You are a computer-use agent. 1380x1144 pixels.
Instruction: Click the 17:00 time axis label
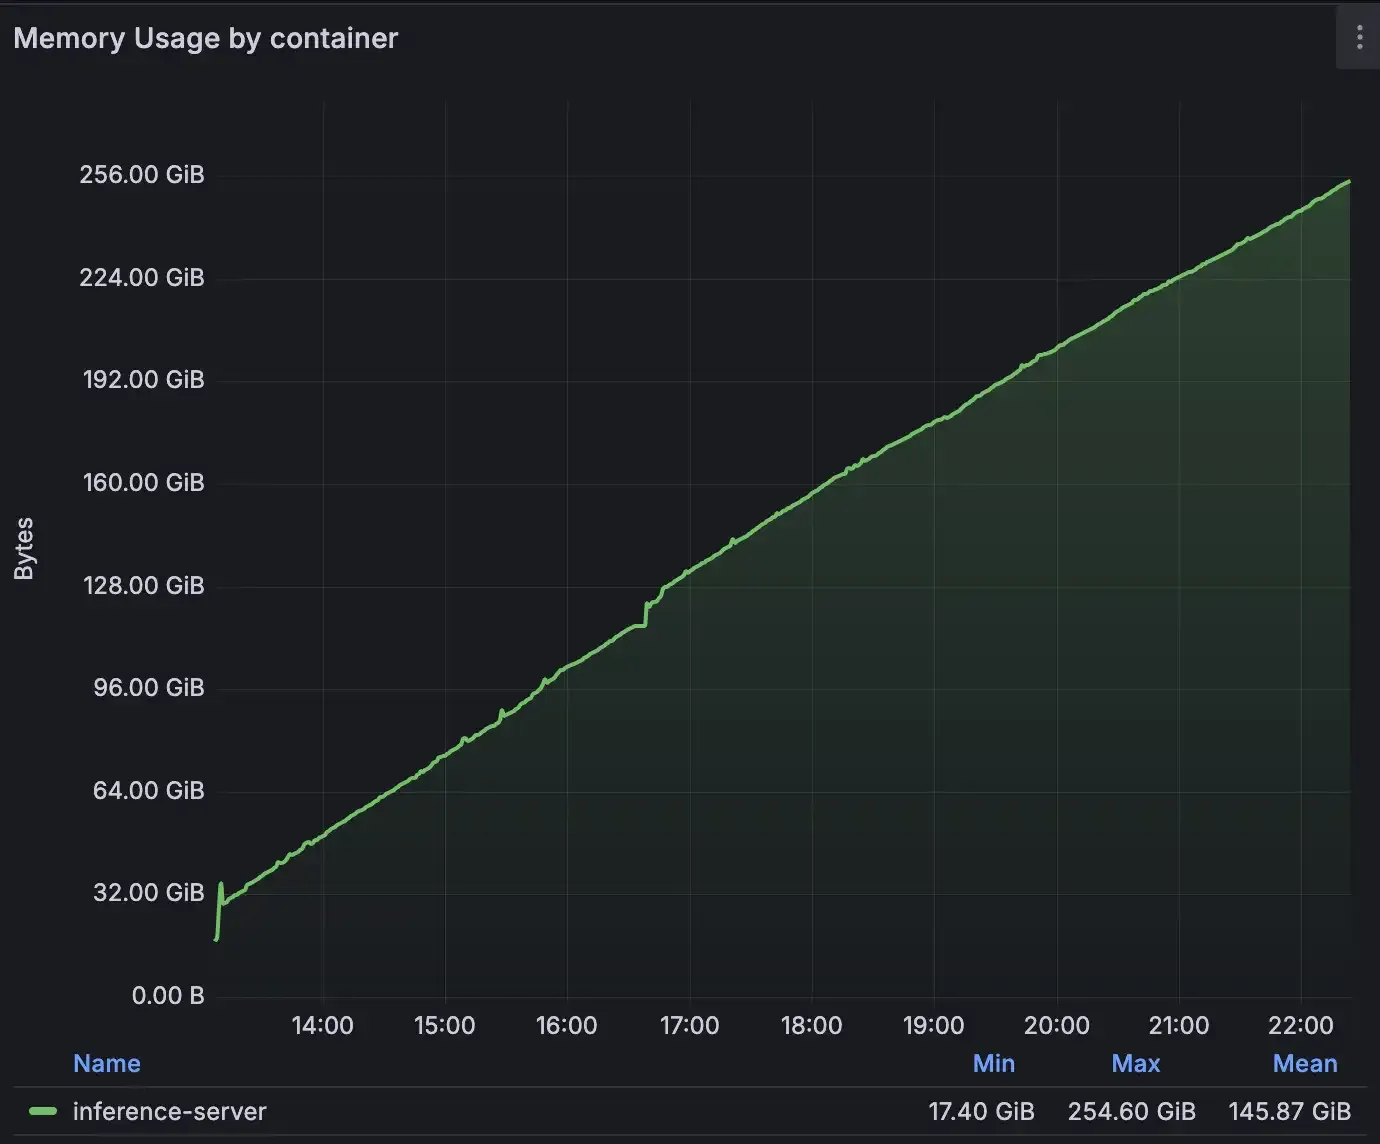[689, 1025]
